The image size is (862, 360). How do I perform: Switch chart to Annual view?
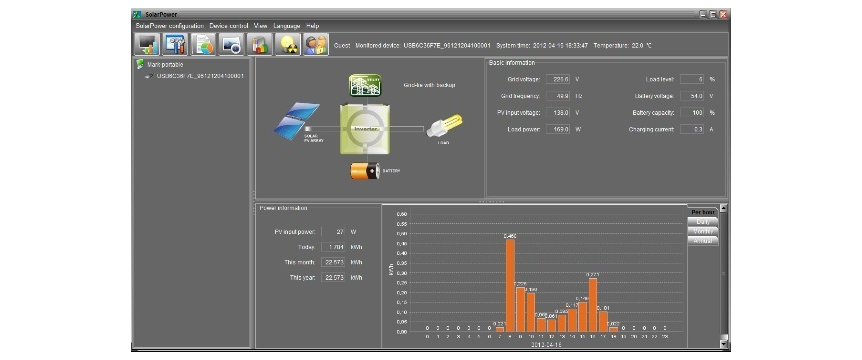703,241
